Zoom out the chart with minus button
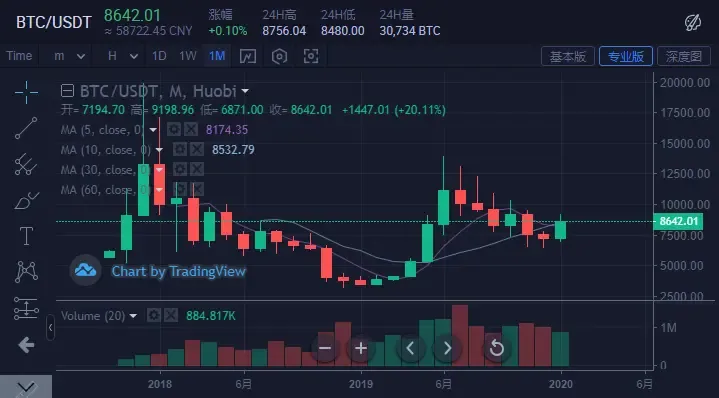The width and height of the screenshot is (719, 398). (x=325, y=348)
